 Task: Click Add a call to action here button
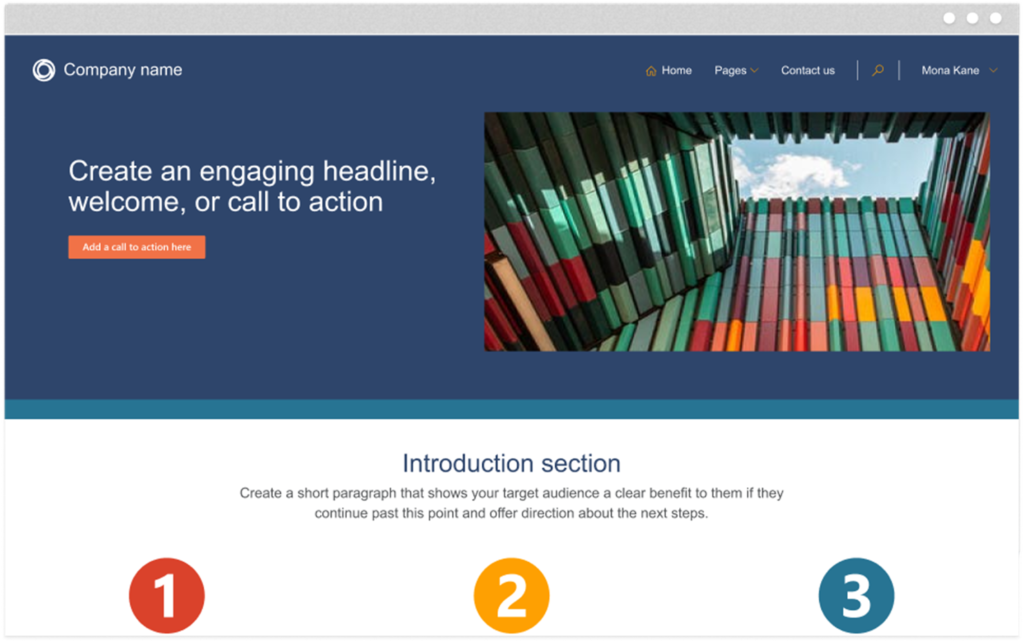pyautogui.click(x=136, y=247)
